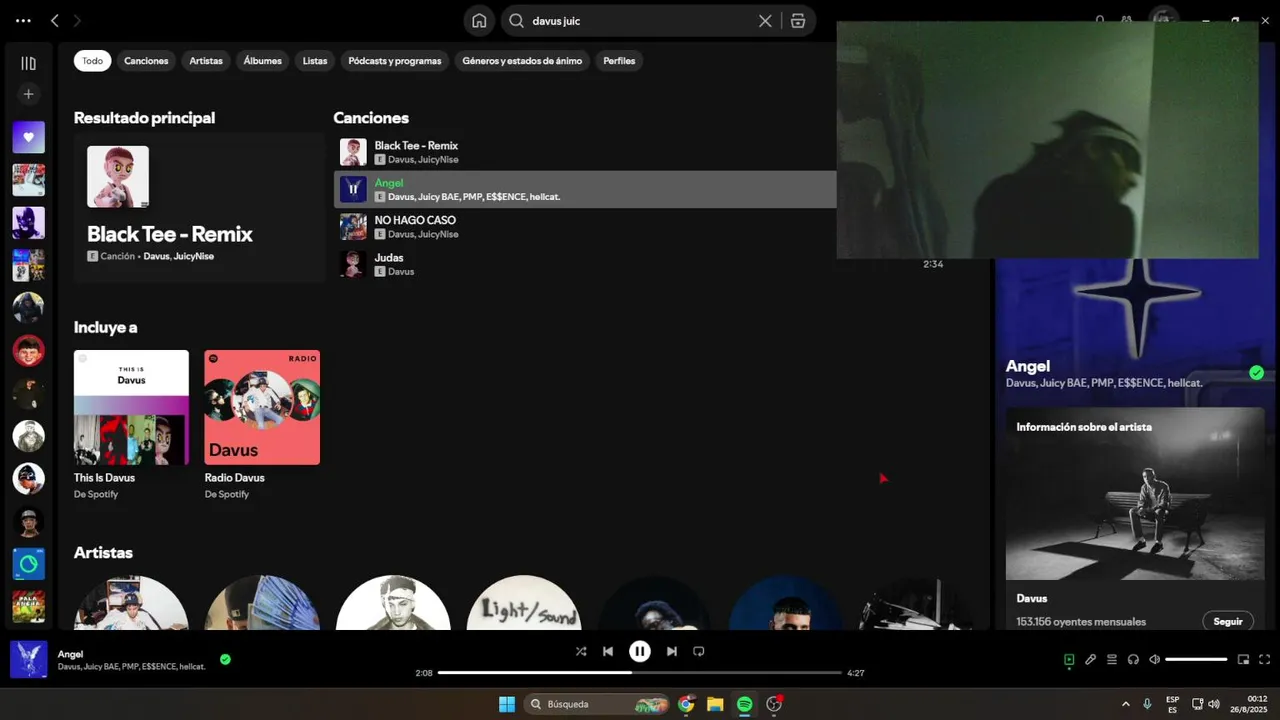Open the Browse icon beside search

(798, 21)
